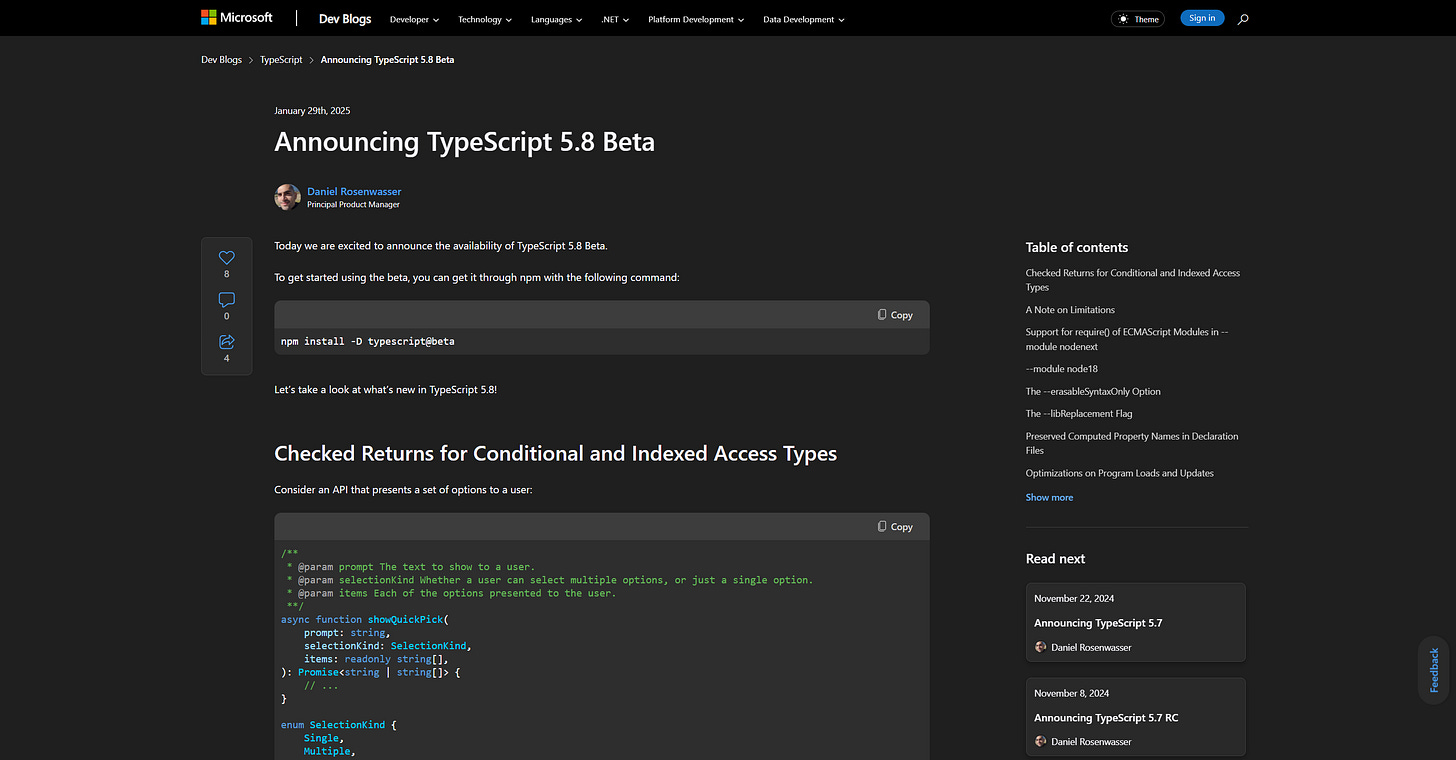Click the npm install -D typescript@beta text
This screenshot has width=1456, height=760.
click(x=368, y=342)
